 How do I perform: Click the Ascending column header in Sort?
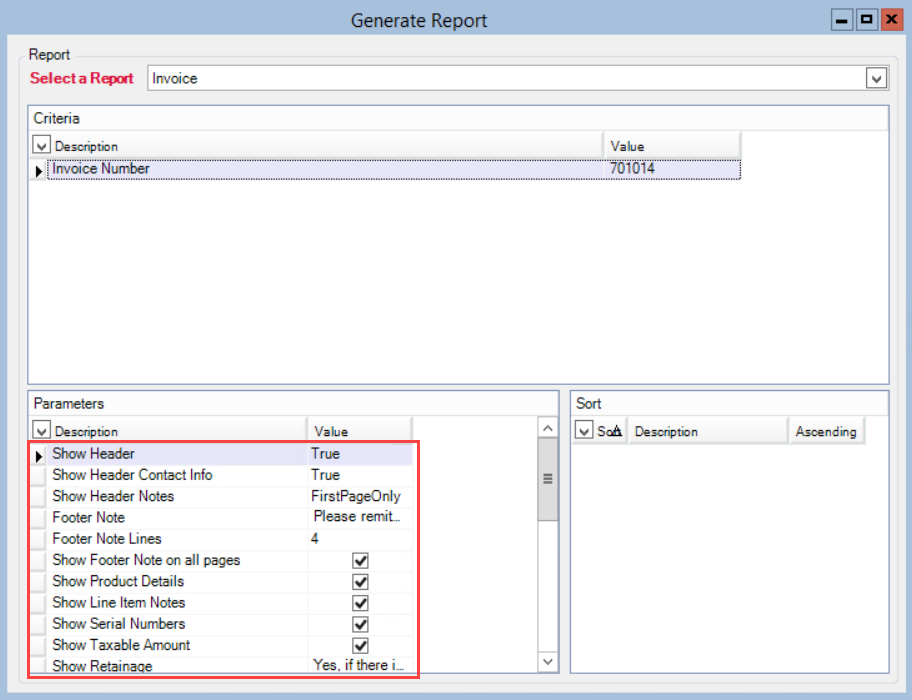click(825, 432)
